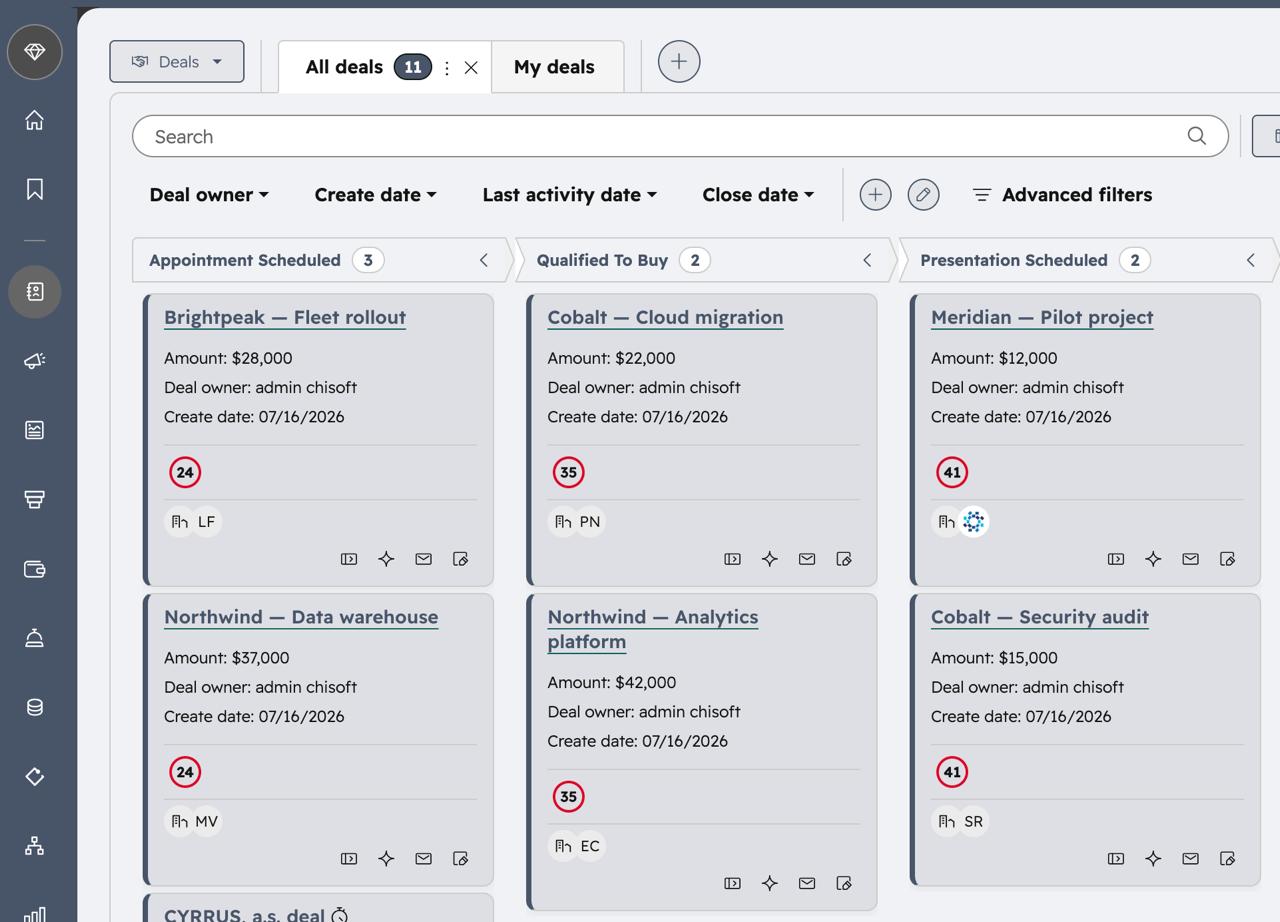Click the SR contact avatar on Security audit card
Screen dimensions: 1280x922
click(x=973, y=822)
